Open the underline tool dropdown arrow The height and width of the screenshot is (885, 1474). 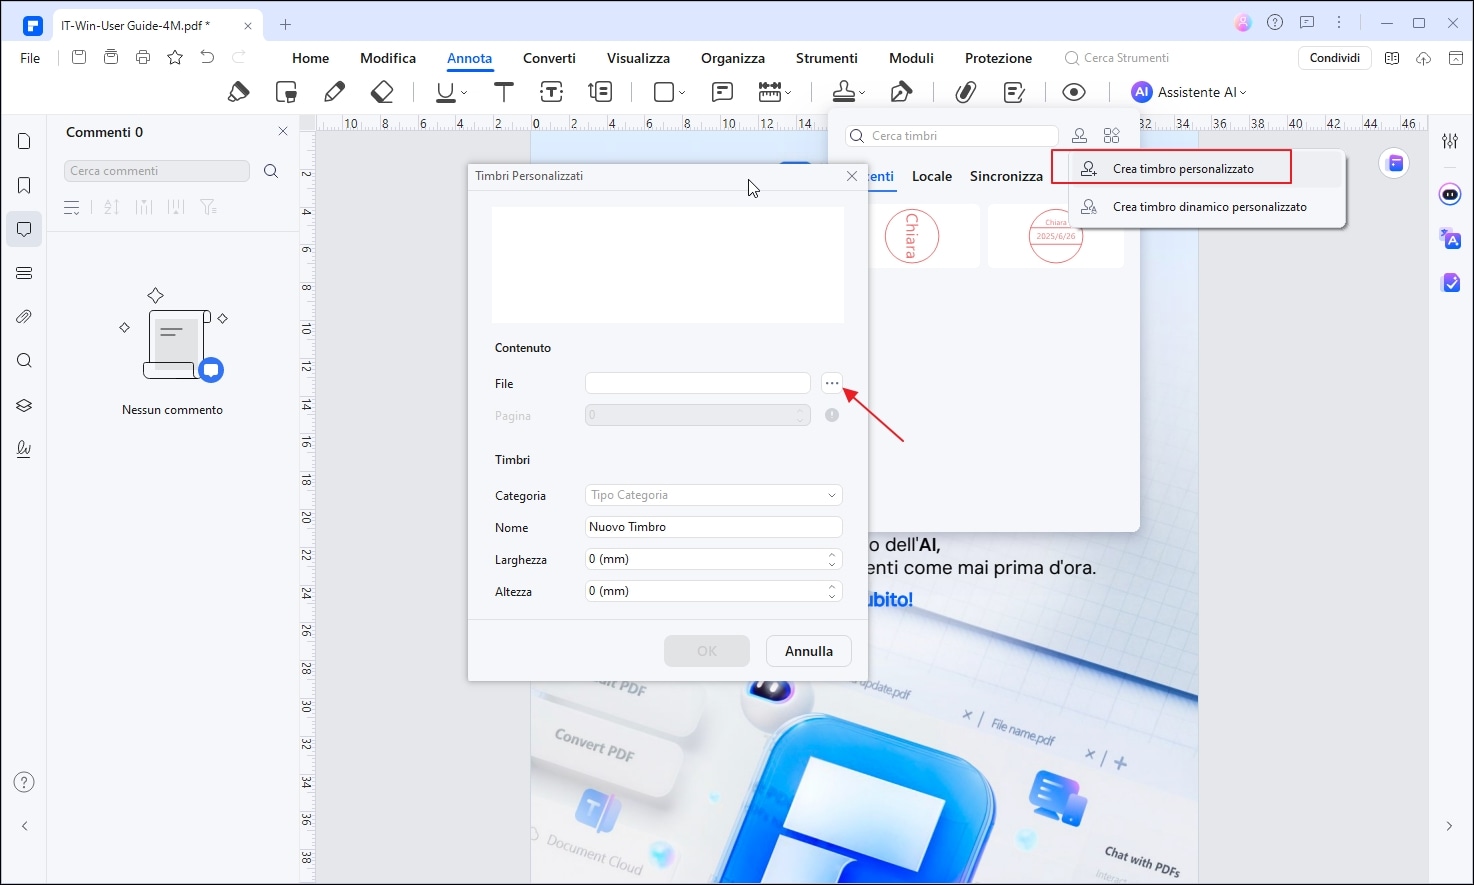(x=464, y=93)
